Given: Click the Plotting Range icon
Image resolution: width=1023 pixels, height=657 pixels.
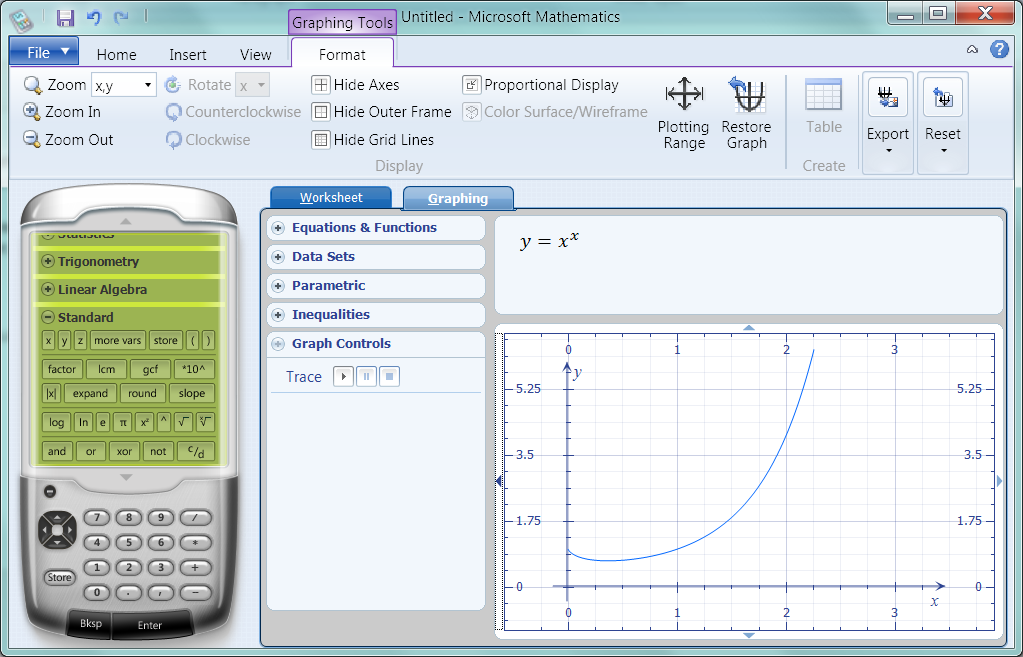Looking at the screenshot, I should pos(684,95).
